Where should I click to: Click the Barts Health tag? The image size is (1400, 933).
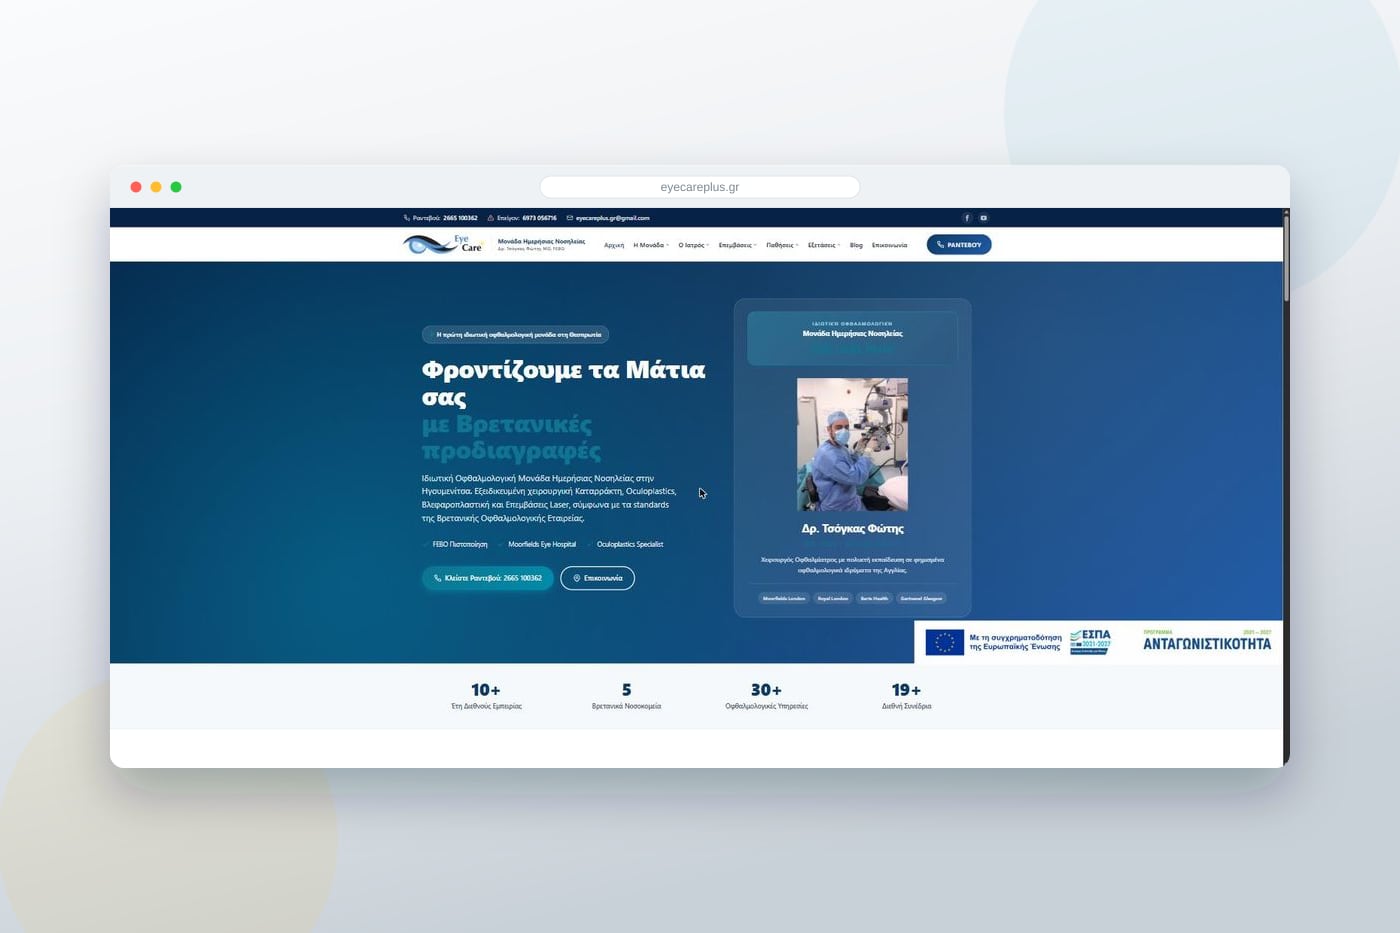coord(874,598)
